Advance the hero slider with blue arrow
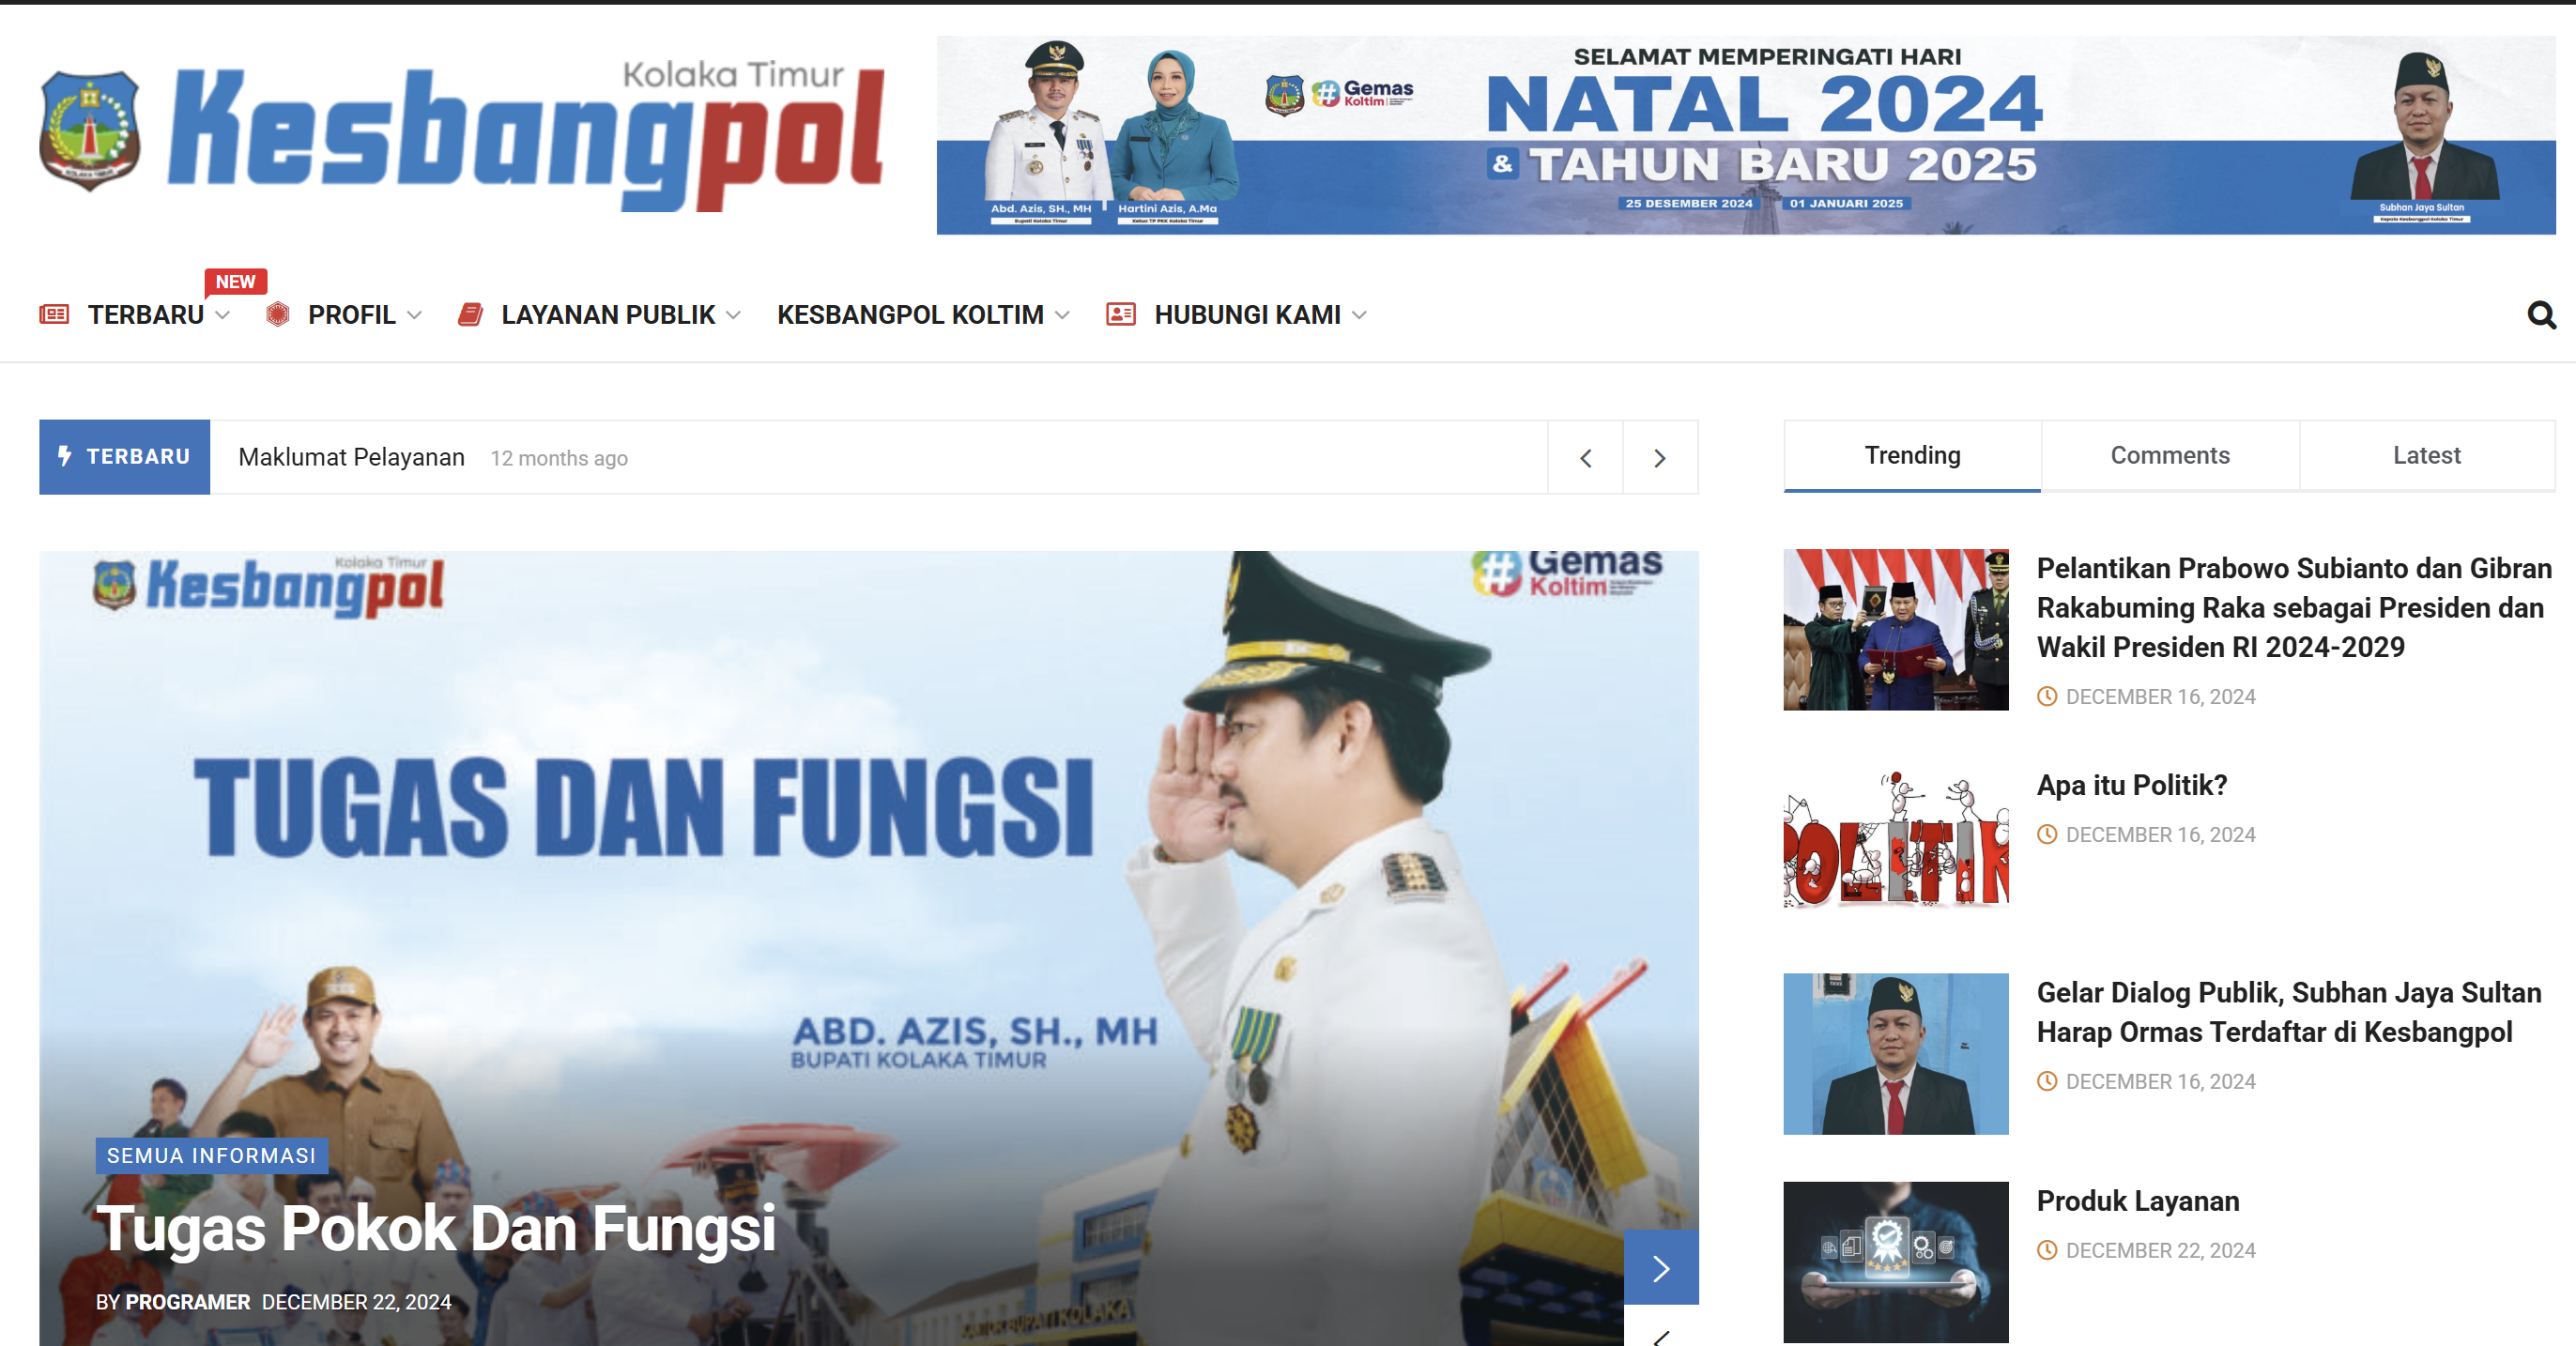Screen dimensions: 2576x1346 coord(1660,1268)
